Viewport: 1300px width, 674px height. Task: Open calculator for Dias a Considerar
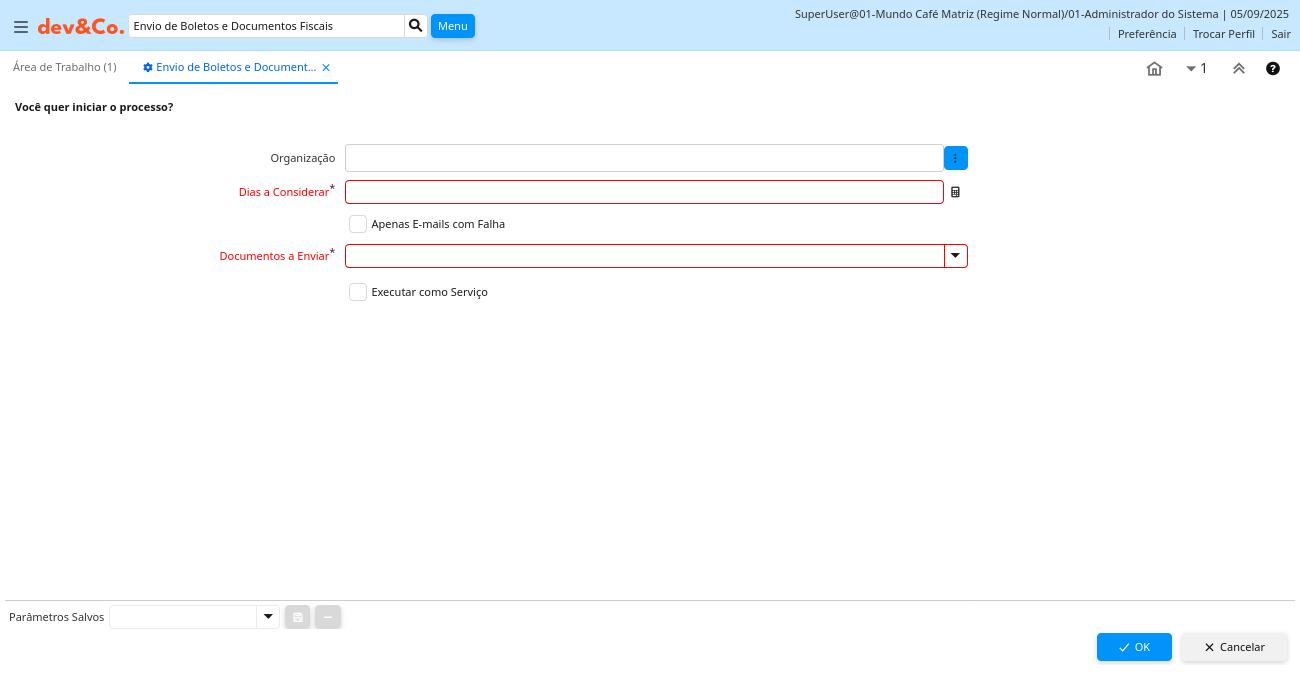(955, 192)
